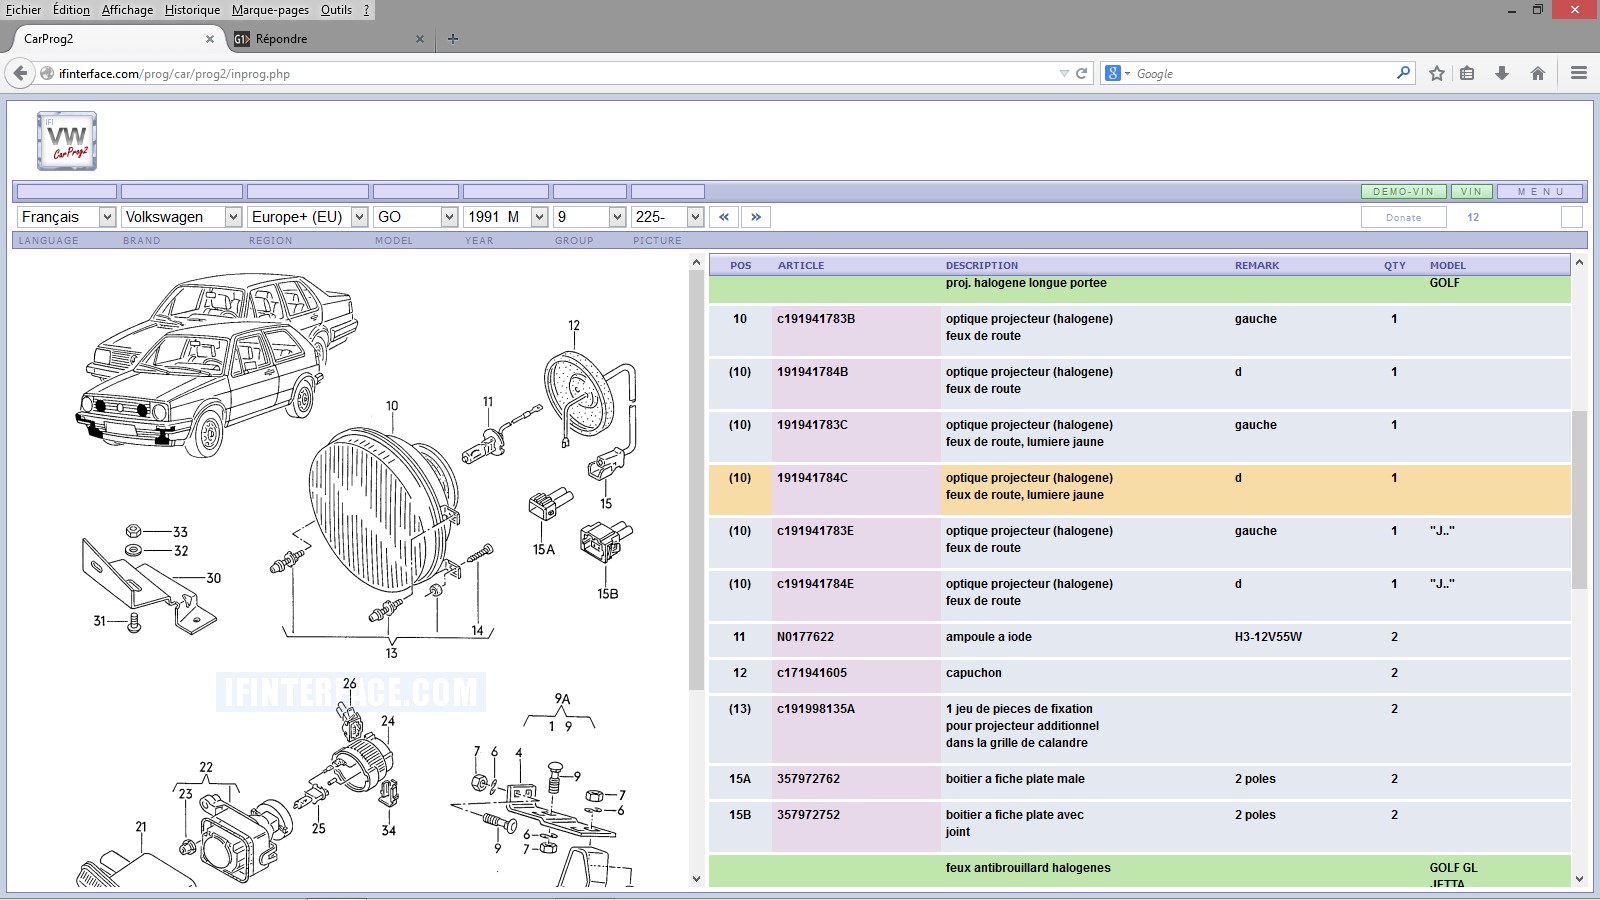Click the parts table scroll-up arrow
1600x900 pixels.
pos(1579,263)
